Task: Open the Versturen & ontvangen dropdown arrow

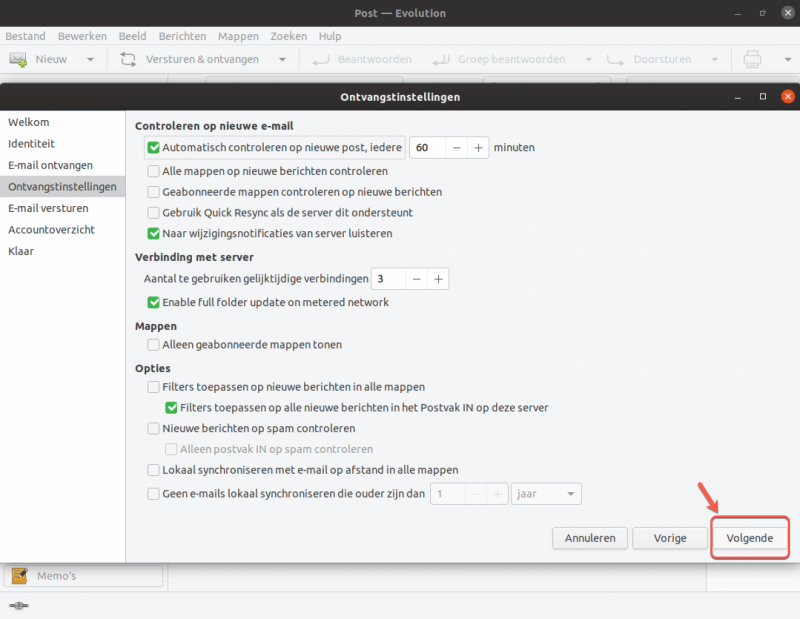Action: click(282, 59)
